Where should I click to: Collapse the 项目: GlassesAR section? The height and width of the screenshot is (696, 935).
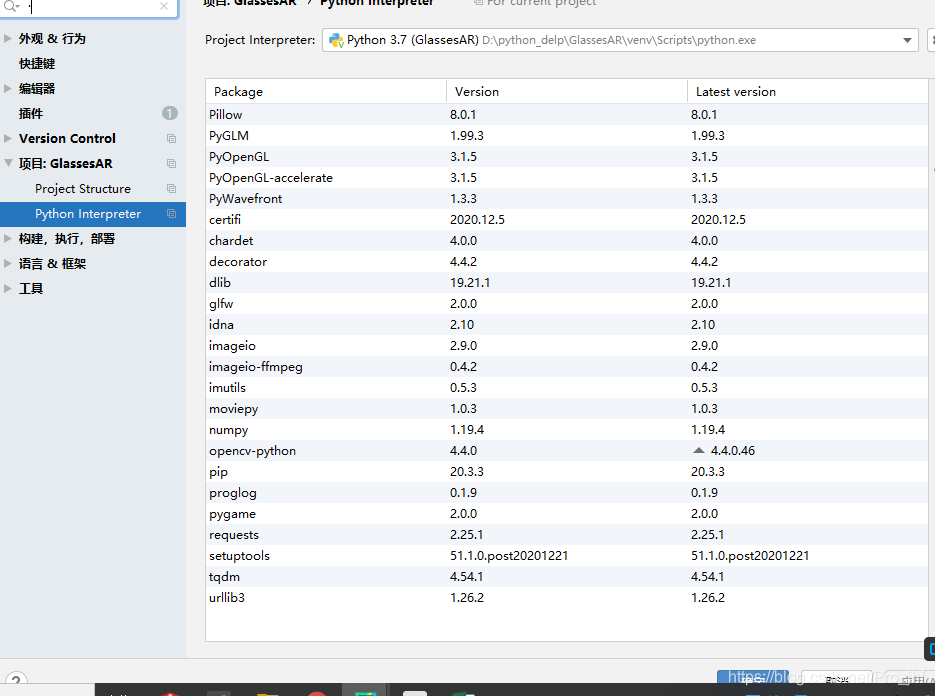(x=8, y=163)
